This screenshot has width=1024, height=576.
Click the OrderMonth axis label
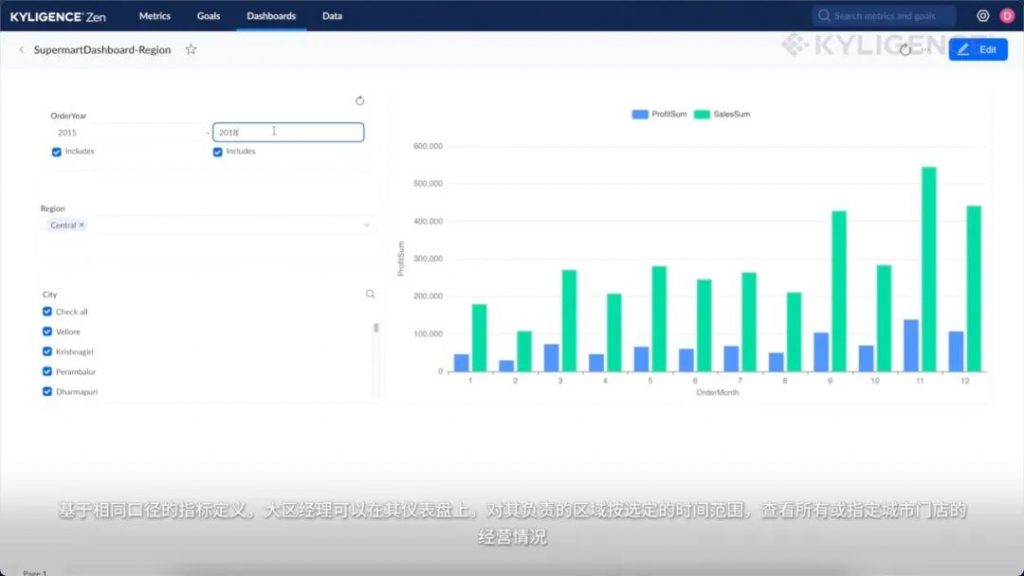coord(717,392)
